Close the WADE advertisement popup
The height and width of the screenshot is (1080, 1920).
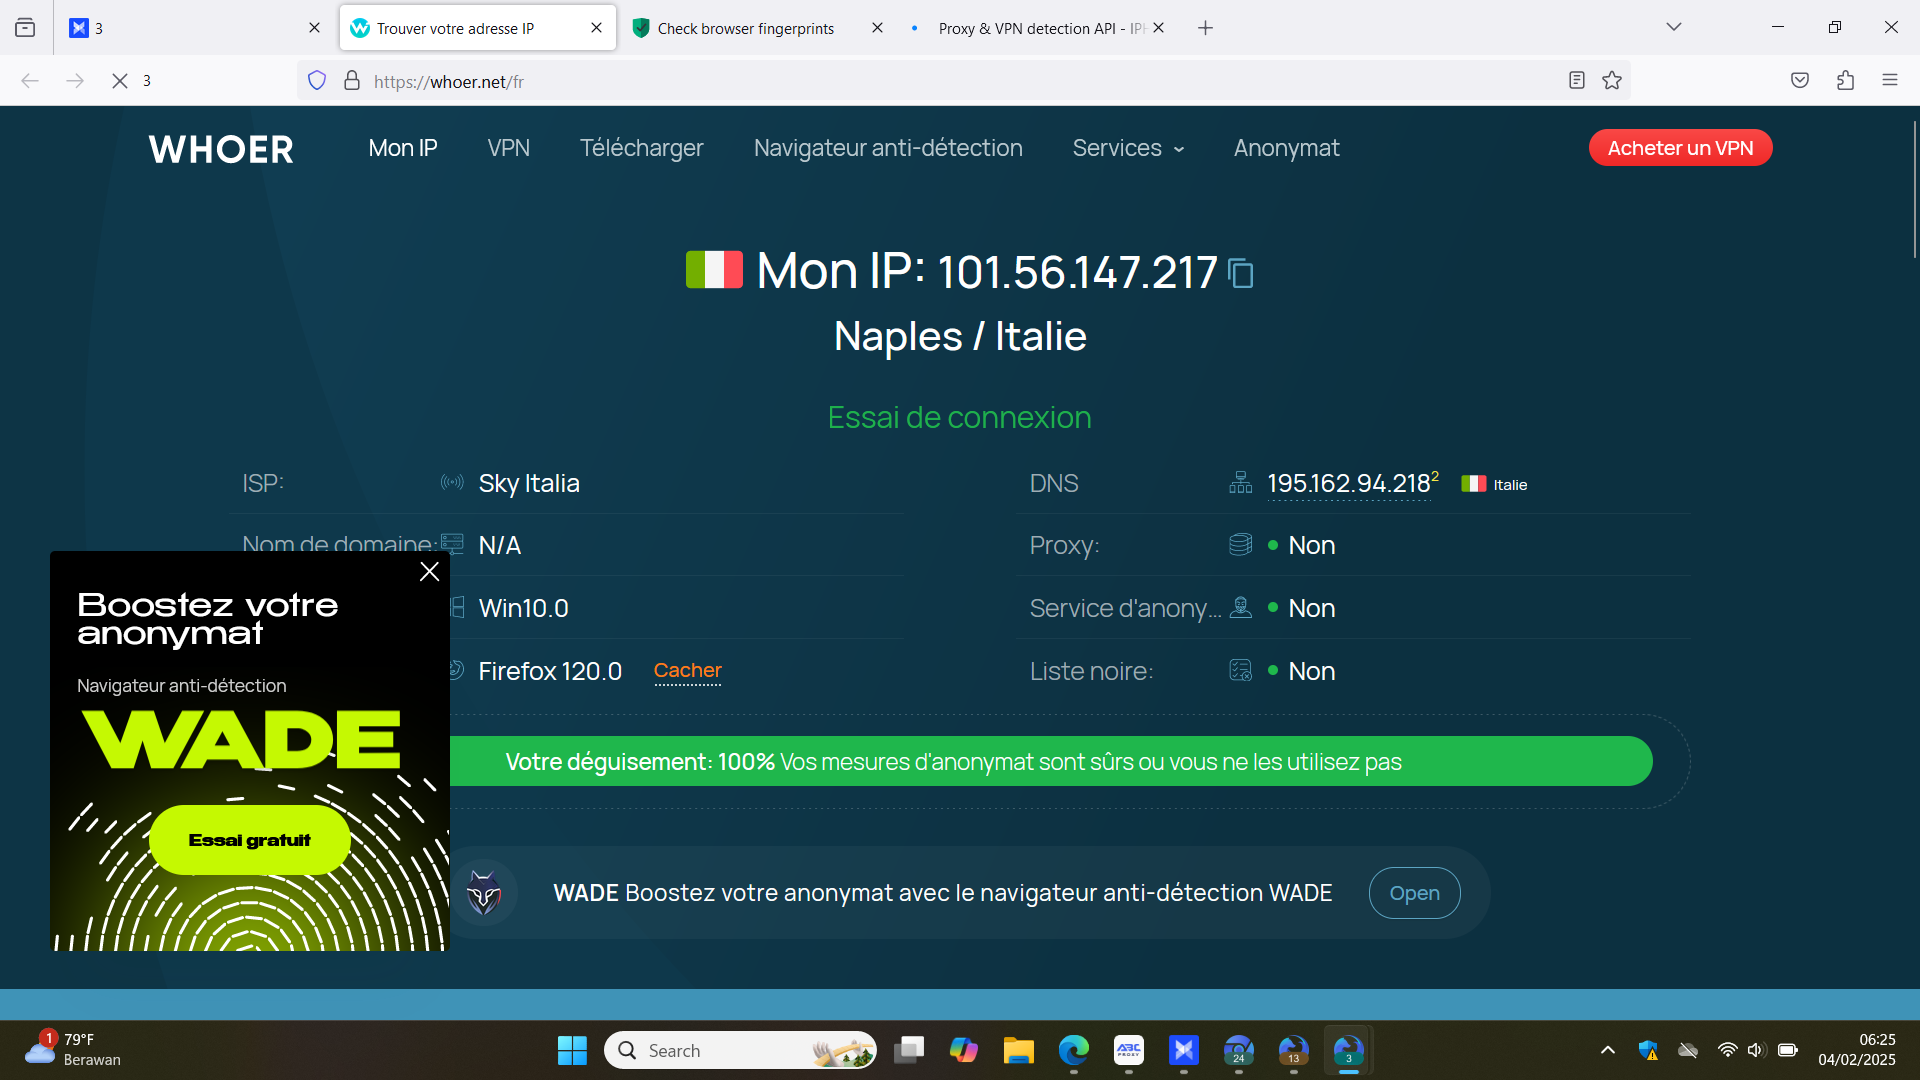click(x=430, y=572)
